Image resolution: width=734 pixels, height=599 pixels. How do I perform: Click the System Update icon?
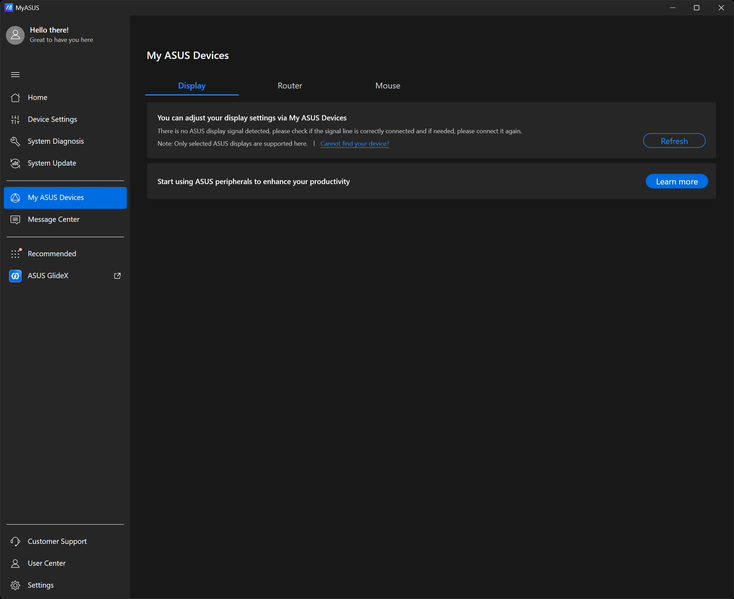15,163
